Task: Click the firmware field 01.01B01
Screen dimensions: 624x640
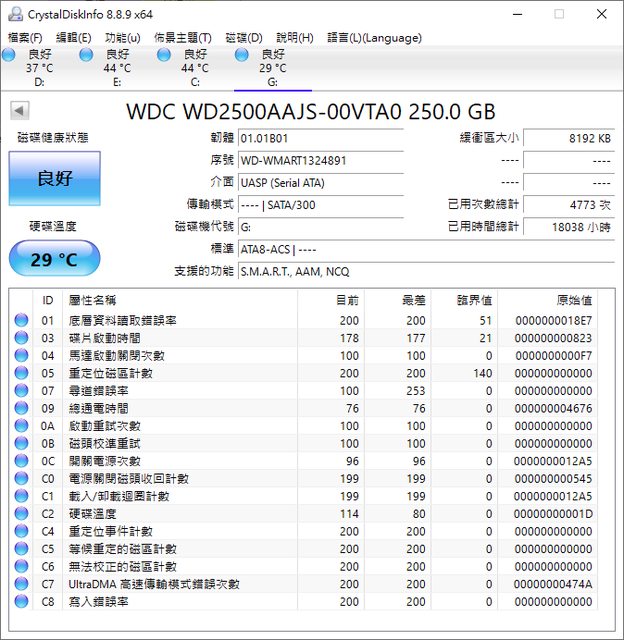Action: coord(320,138)
